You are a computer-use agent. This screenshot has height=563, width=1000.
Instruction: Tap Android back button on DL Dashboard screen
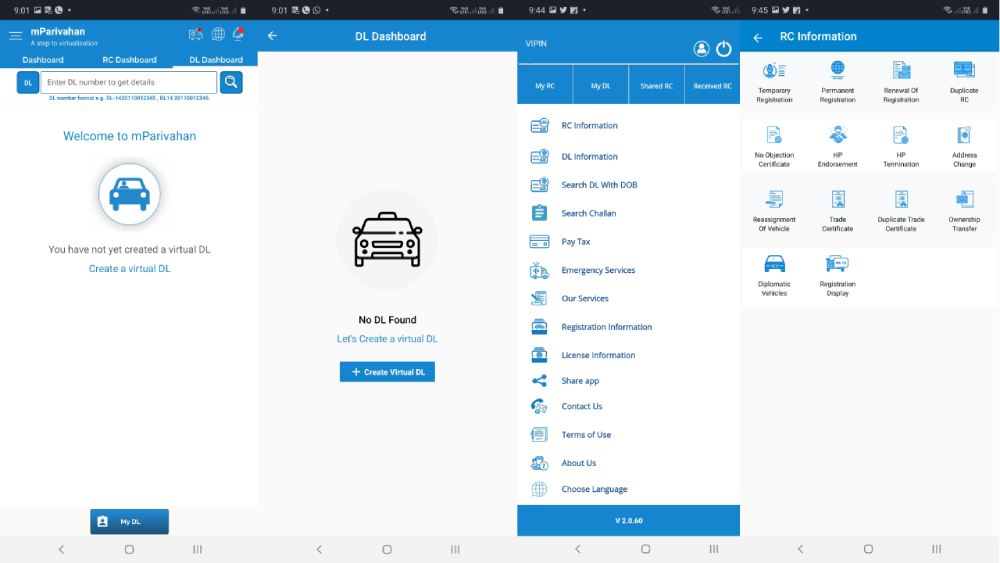(319, 549)
